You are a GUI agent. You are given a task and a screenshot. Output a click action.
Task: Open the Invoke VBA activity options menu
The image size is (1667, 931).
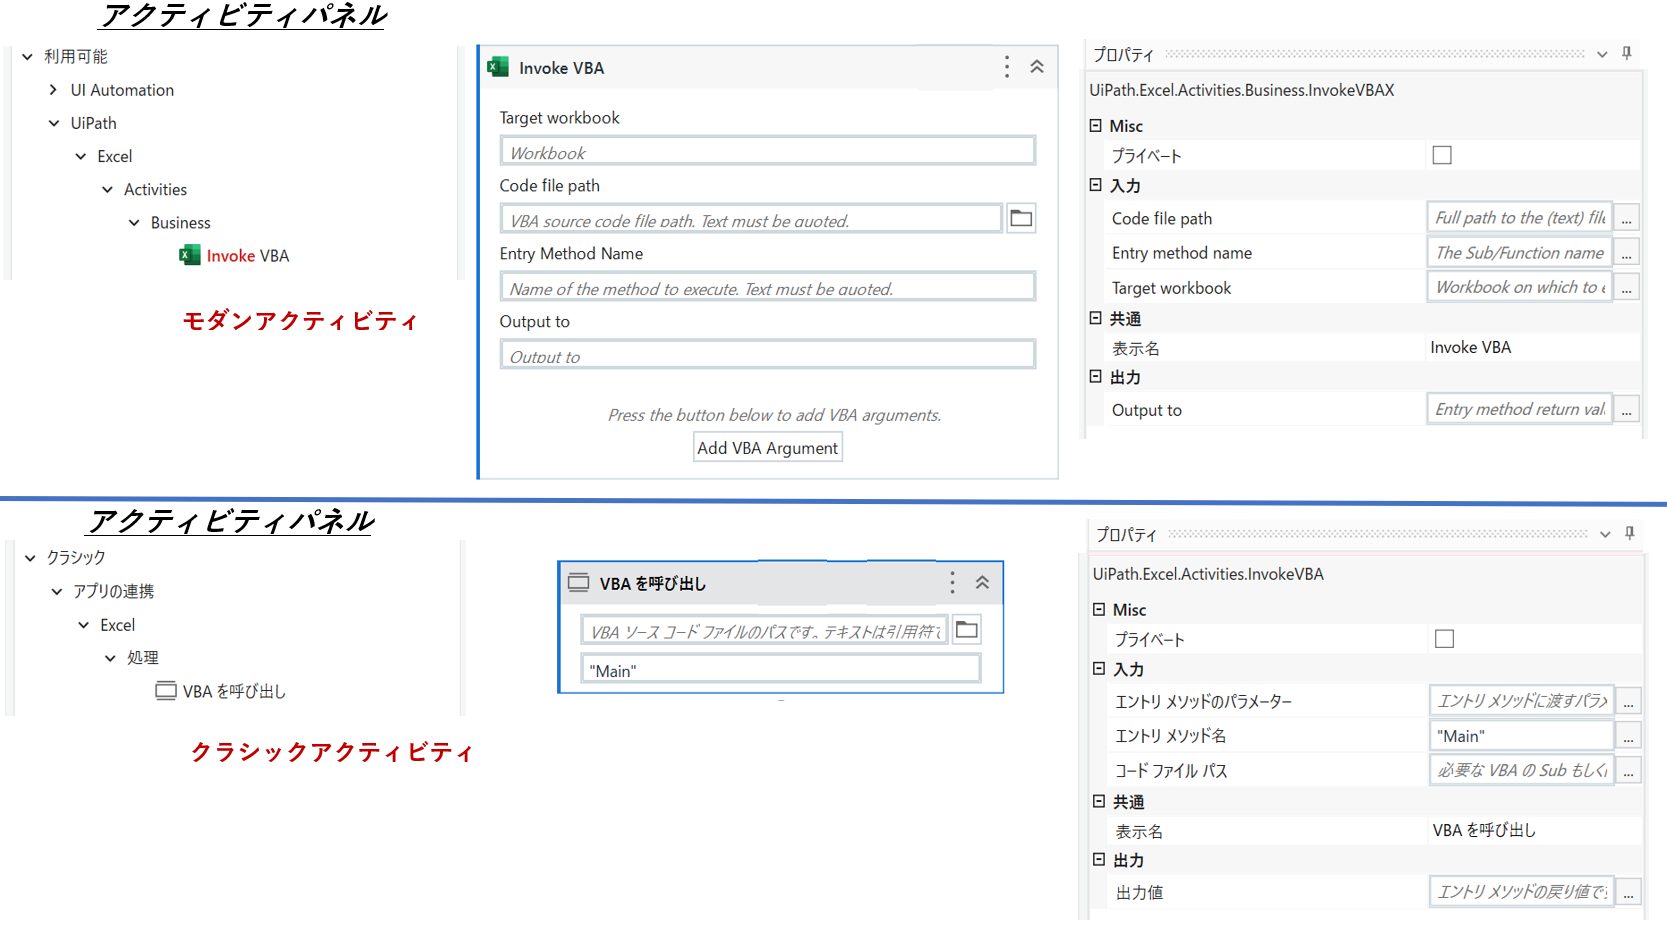pos(1006,67)
